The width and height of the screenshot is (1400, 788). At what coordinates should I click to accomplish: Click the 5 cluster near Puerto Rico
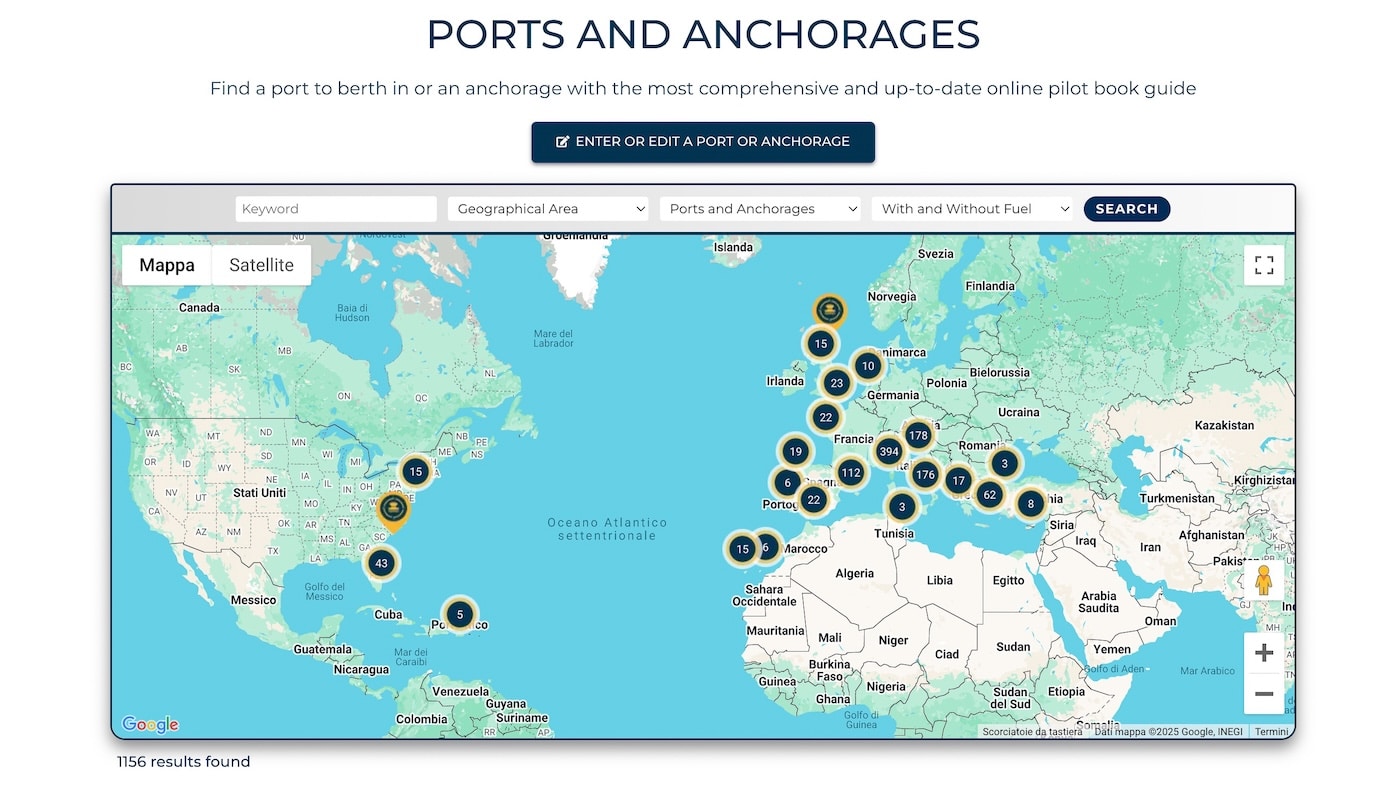tap(459, 614)
